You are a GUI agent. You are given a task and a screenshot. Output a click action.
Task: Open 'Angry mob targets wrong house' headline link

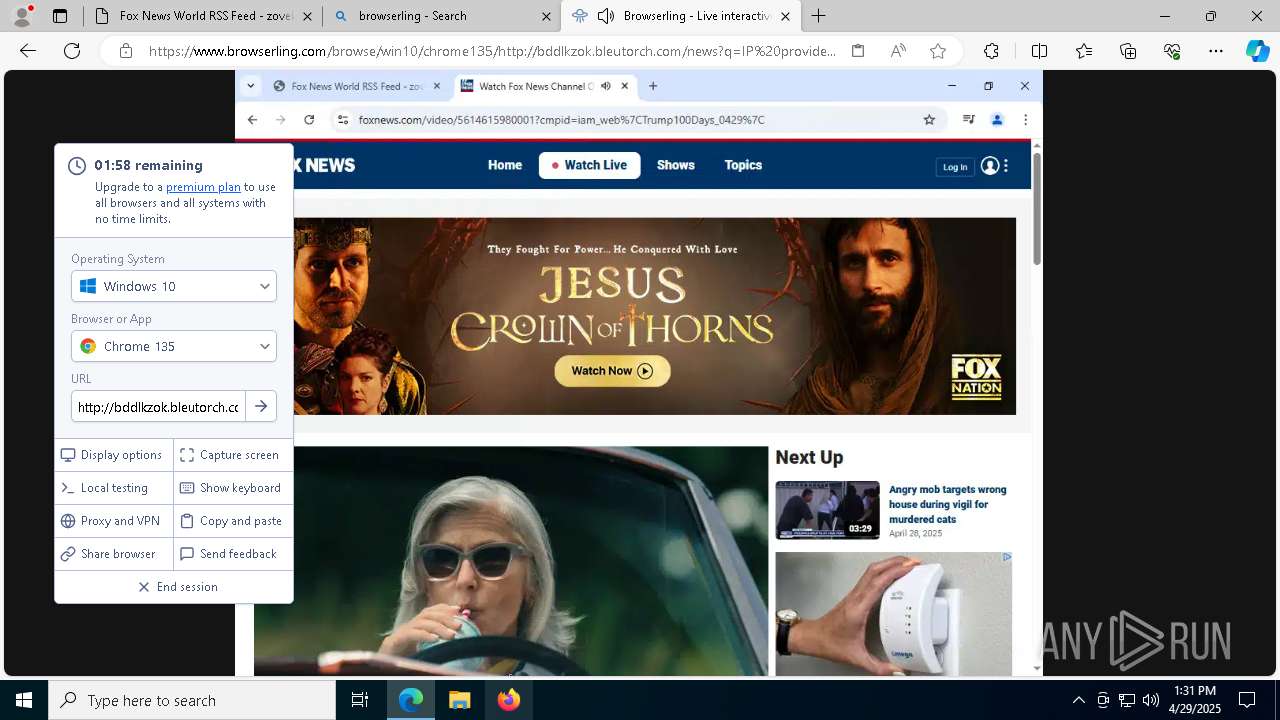pos(947,504)
